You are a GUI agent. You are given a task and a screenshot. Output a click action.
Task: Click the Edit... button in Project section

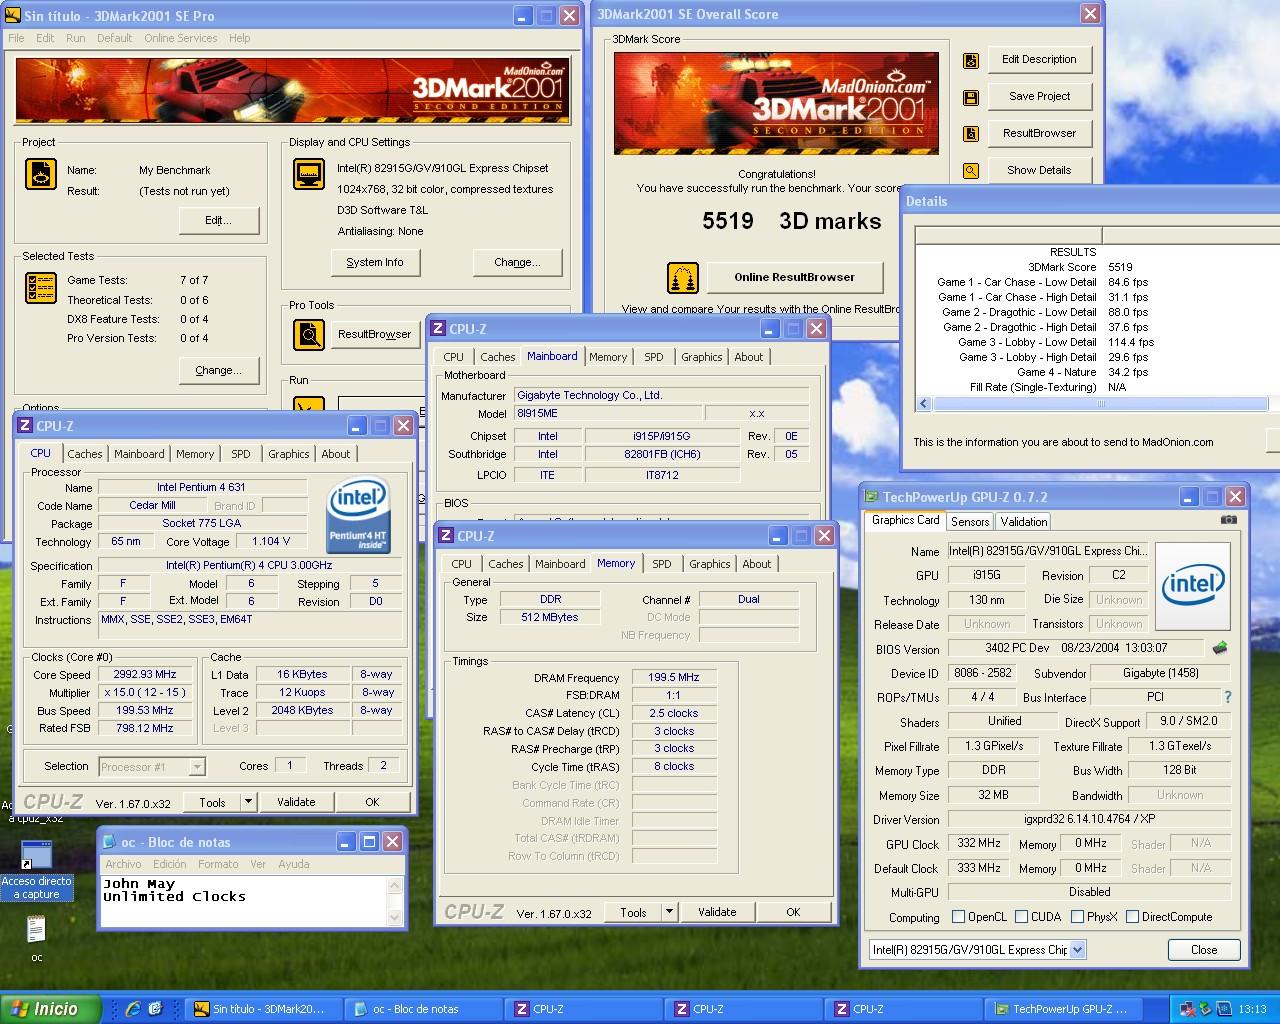pyautogui.click(x=218, y=220)
